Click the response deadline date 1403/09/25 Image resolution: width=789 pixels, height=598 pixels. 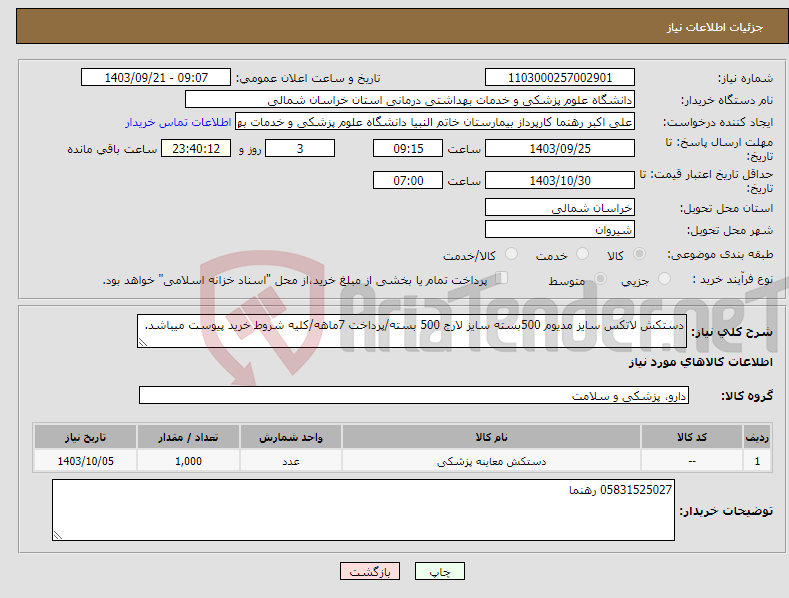(560, 148)
